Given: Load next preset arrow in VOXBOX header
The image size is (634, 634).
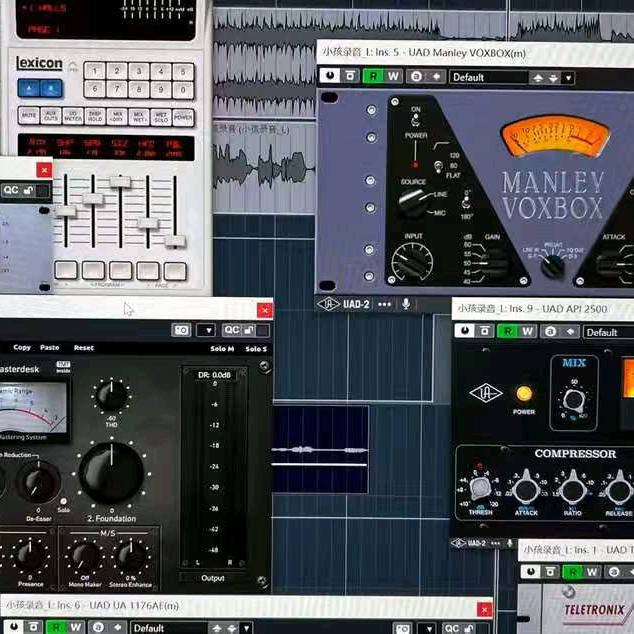Looking at the screenshot, I should (x=553, y=78).
